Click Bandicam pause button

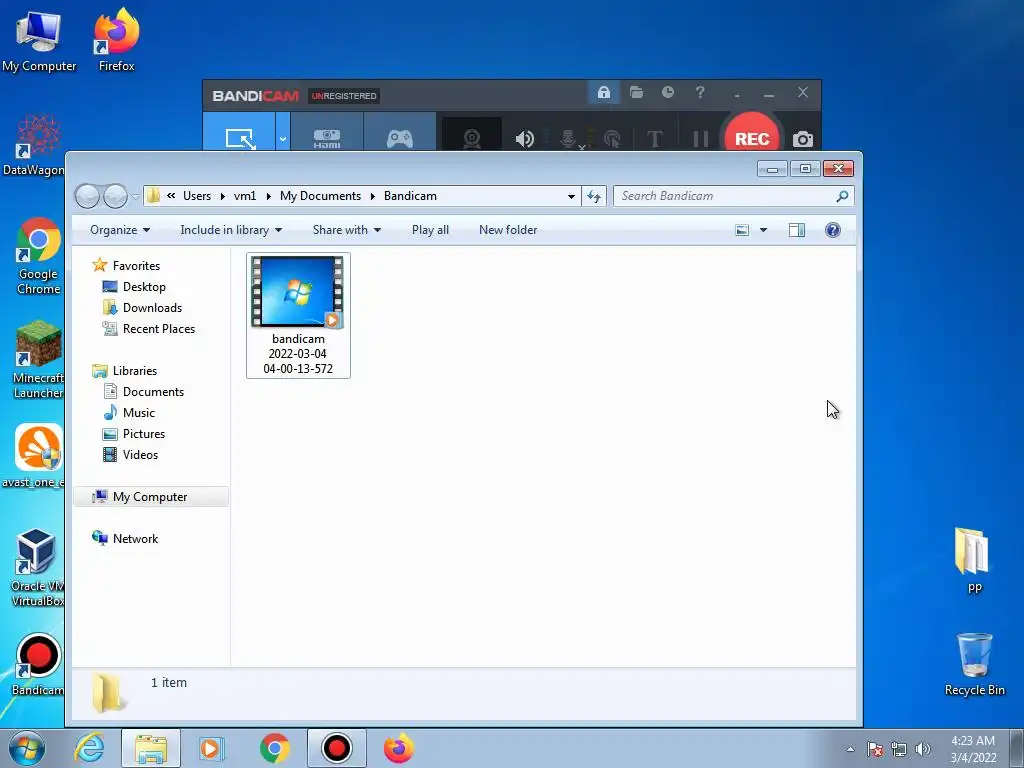tap(701, 138)
